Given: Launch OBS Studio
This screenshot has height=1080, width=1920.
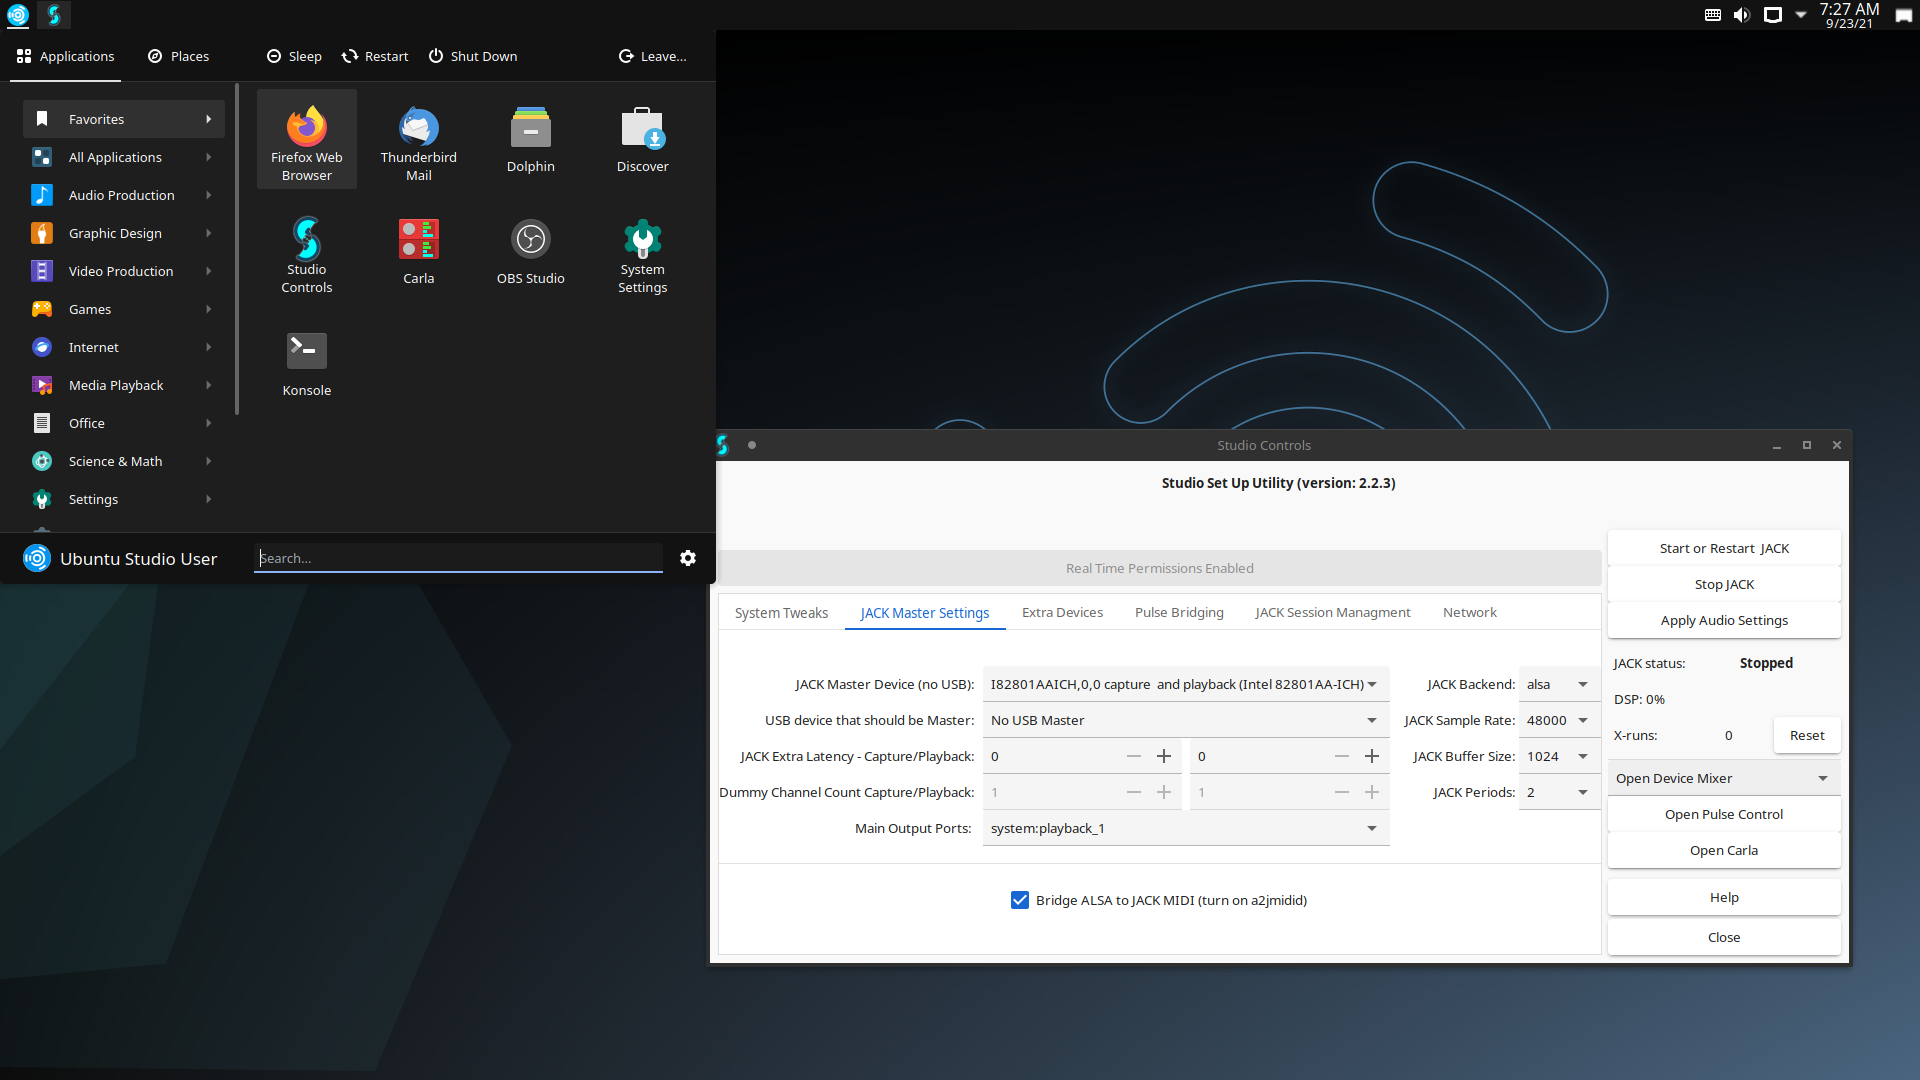Looking at the screenshot, I should (x=530, y=251).
